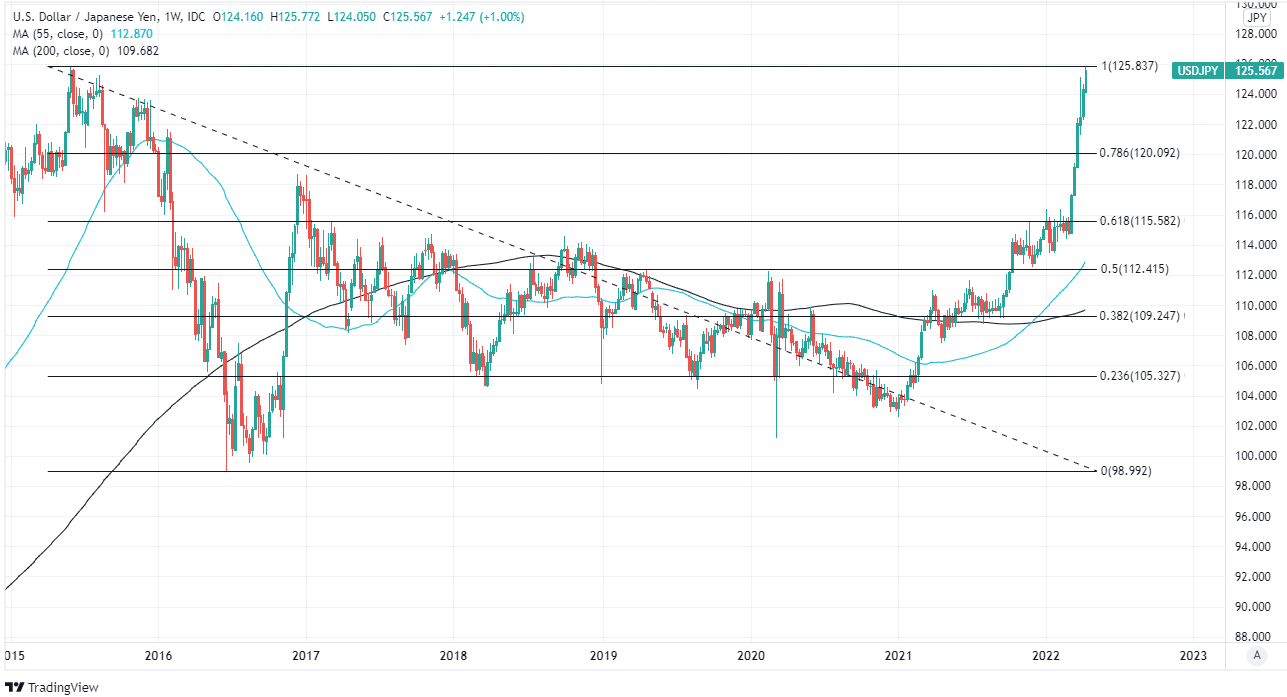Click the USDJPY symbol price tag
1287x697 pixels.
tap(1199, 71)
